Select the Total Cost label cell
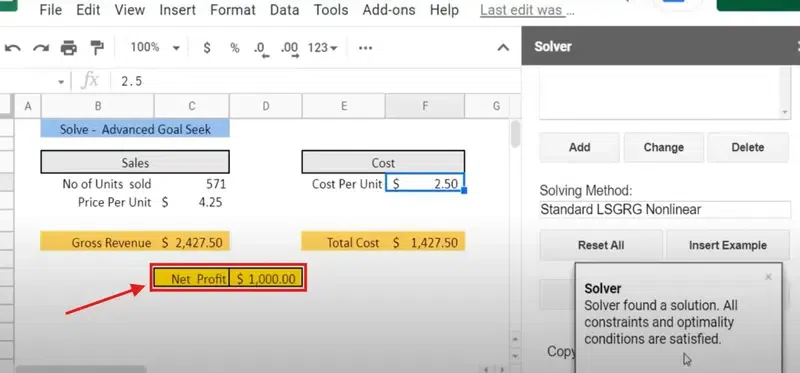 344,242
